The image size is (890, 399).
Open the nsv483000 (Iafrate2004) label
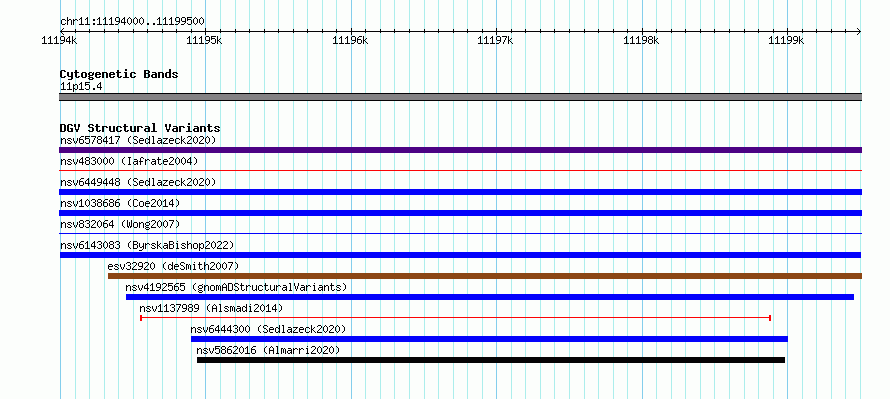click(x=129, y=161)
